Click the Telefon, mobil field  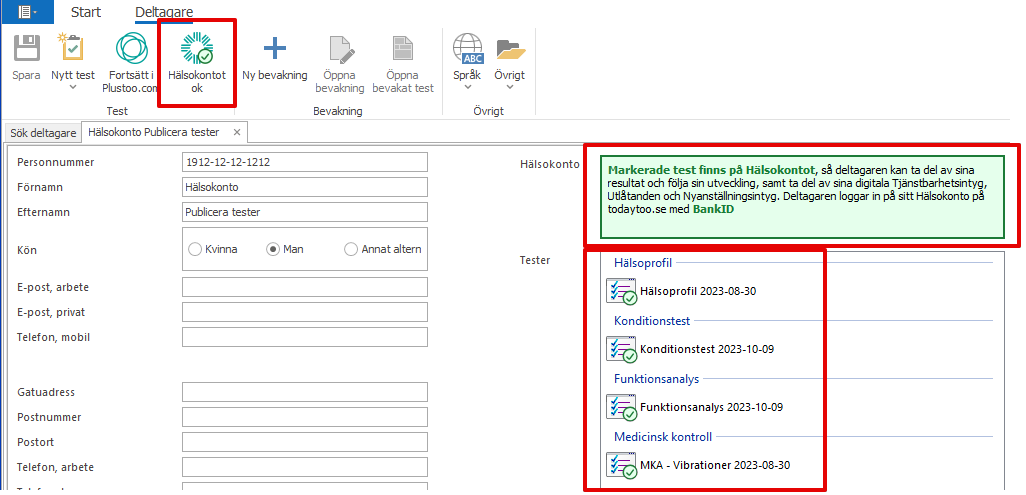tap(305, 337)
